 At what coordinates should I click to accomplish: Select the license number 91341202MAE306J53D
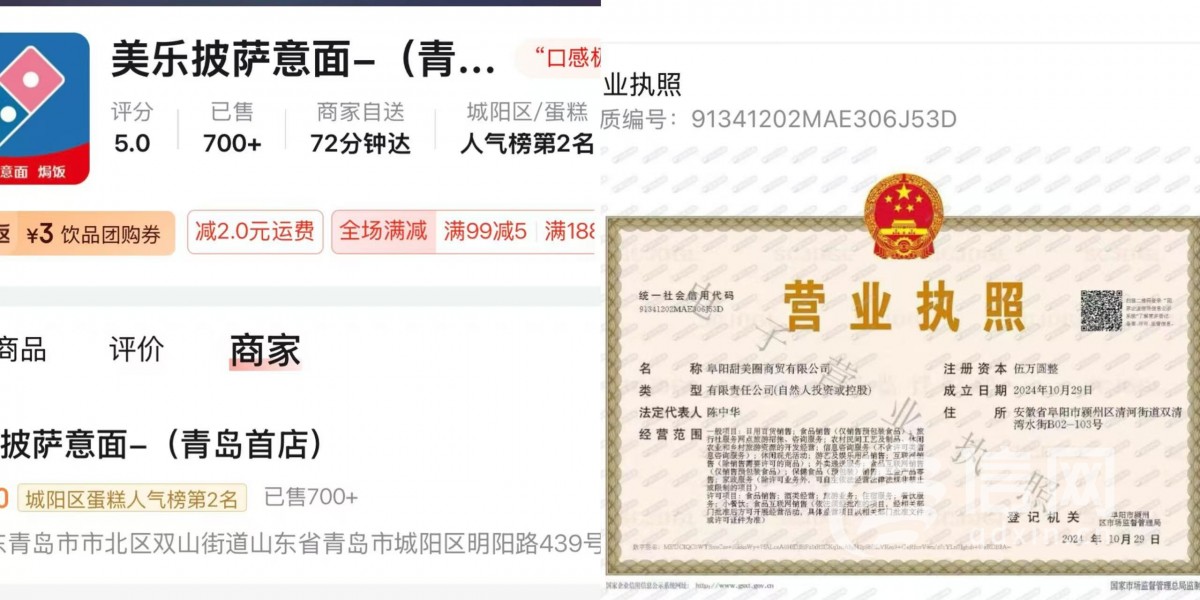click(x=824, y=120)
